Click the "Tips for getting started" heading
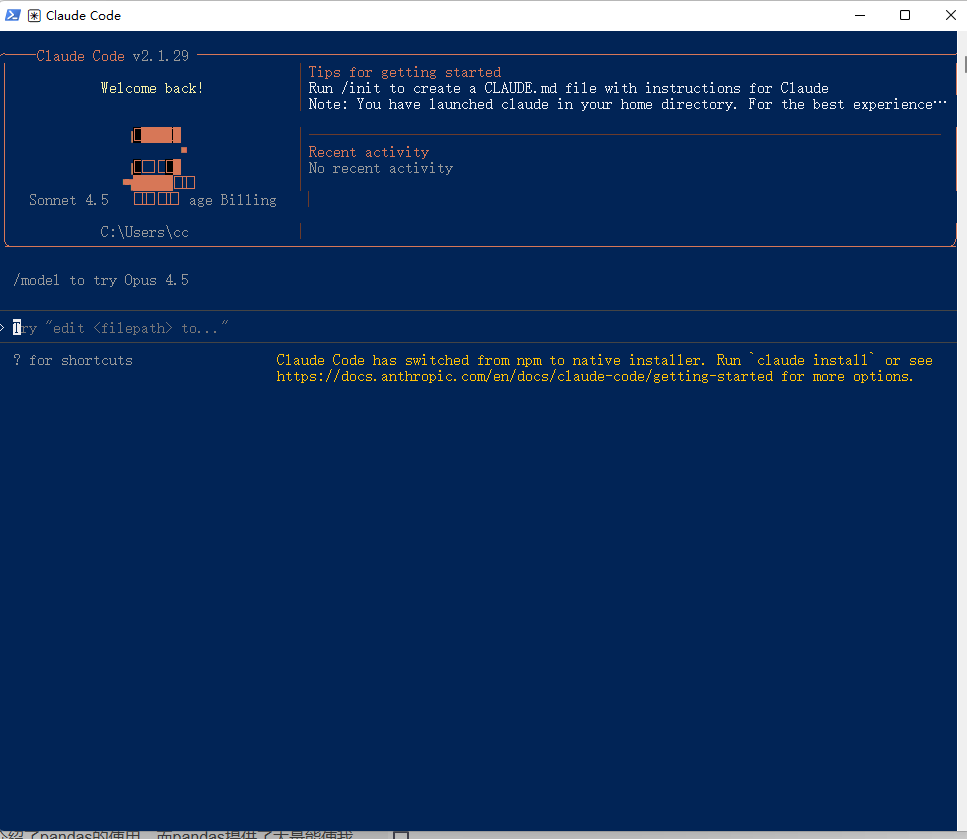The width and height of the screenshot is (967, 839). (x=405, y=72)
